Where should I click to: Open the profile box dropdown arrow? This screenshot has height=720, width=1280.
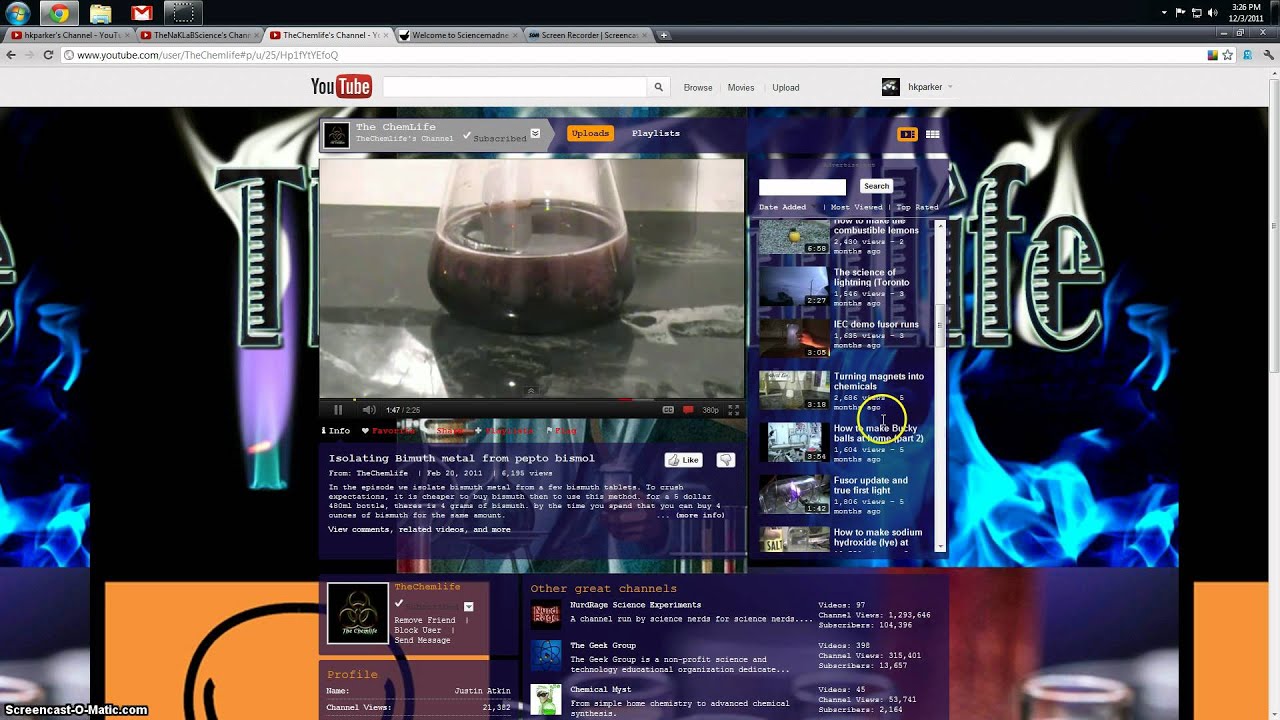pyautogui.click(x=468, y=606)
